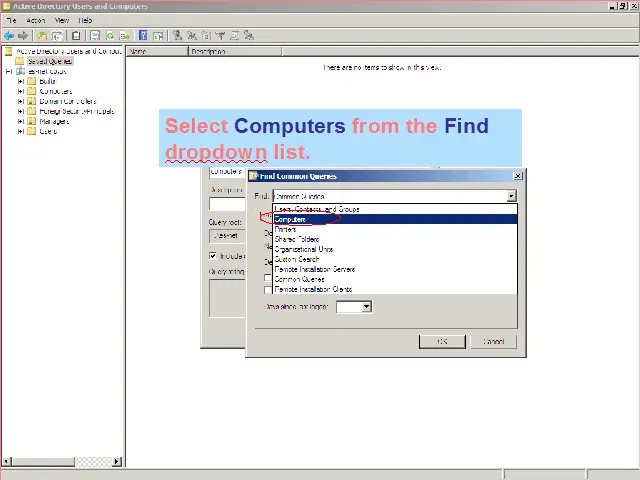Open the Days since last logon dropdown
Screen dimensions: 640x480
pyautogui.click(x=366, y=307)
